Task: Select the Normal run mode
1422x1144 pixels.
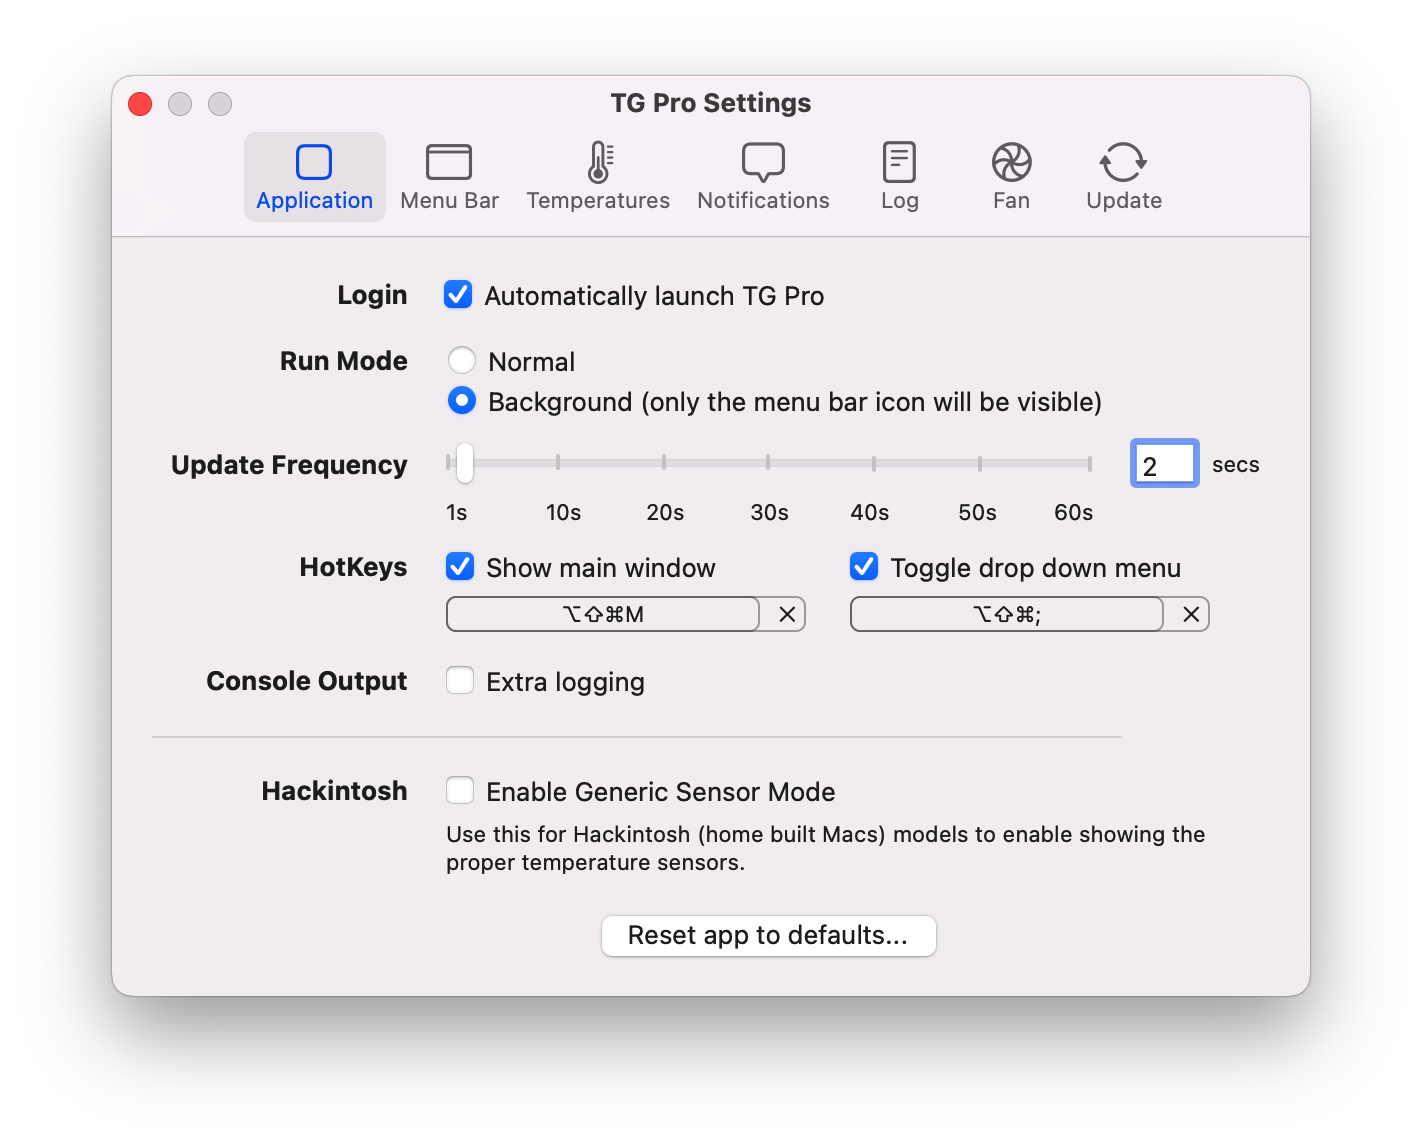Action: (x=462, y=360)
